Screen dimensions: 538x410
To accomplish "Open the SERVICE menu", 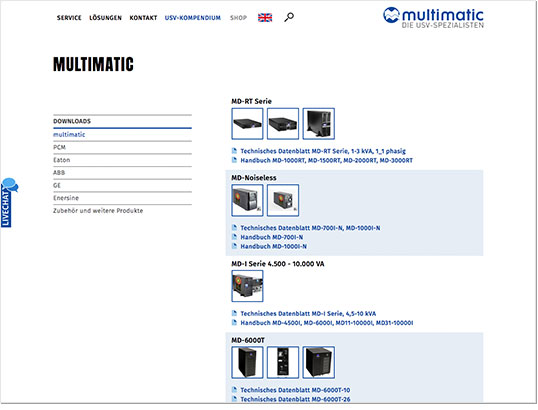I will click(69, 18).
